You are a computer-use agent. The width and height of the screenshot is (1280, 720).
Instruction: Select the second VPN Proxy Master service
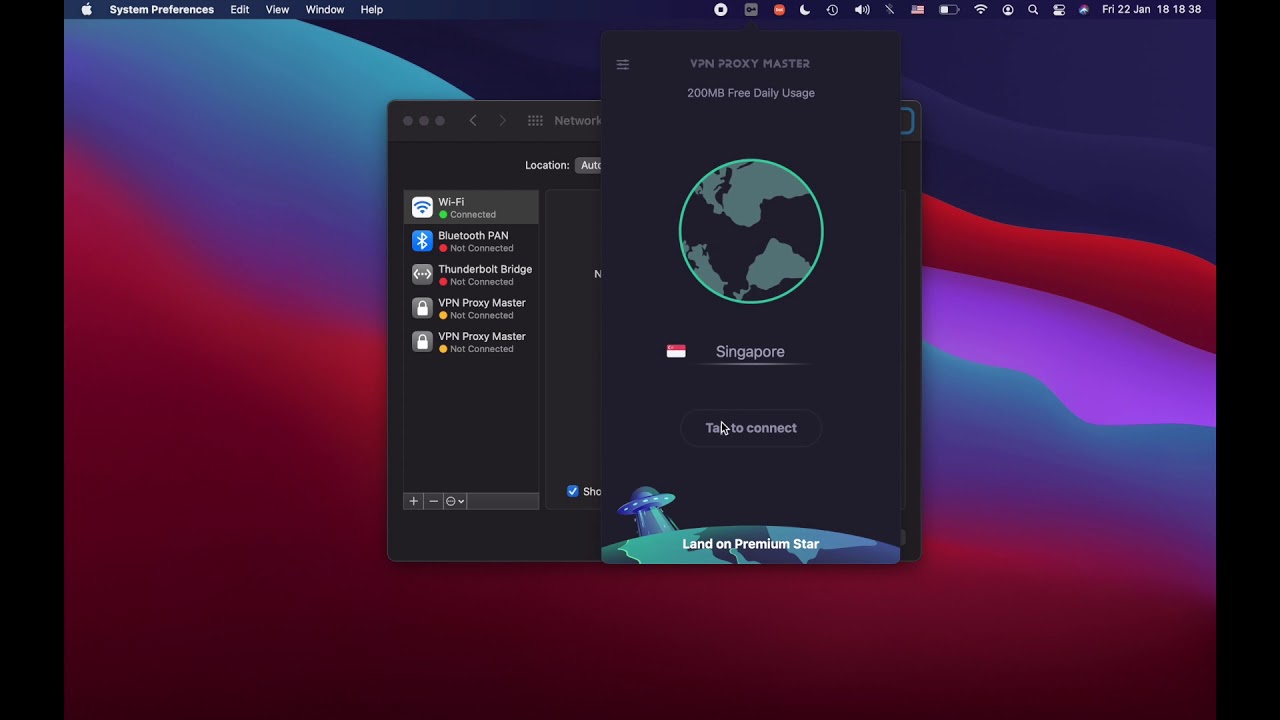[471, 342]
